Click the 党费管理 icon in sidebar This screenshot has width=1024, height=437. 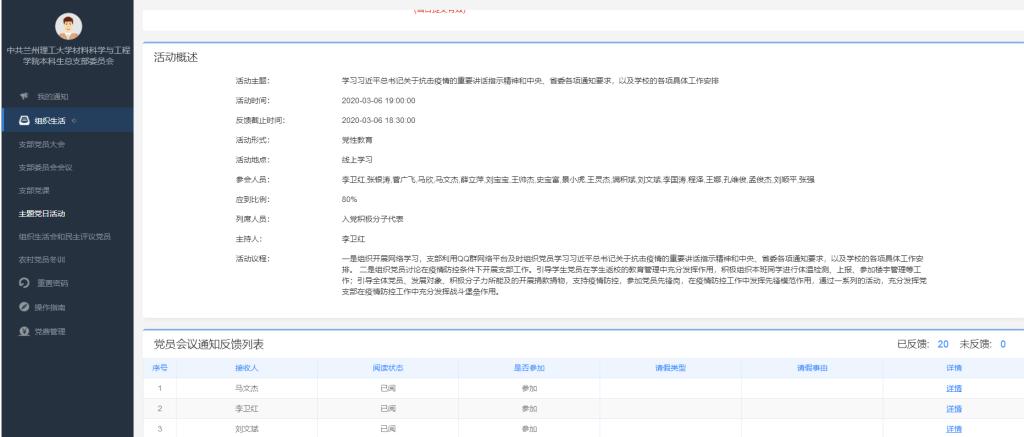tap(23, 332)
